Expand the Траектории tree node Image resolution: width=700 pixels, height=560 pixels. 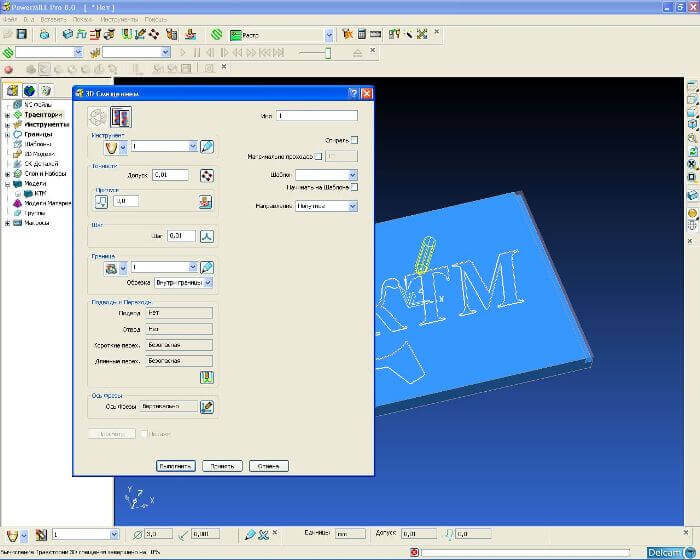tap(7, 115)
